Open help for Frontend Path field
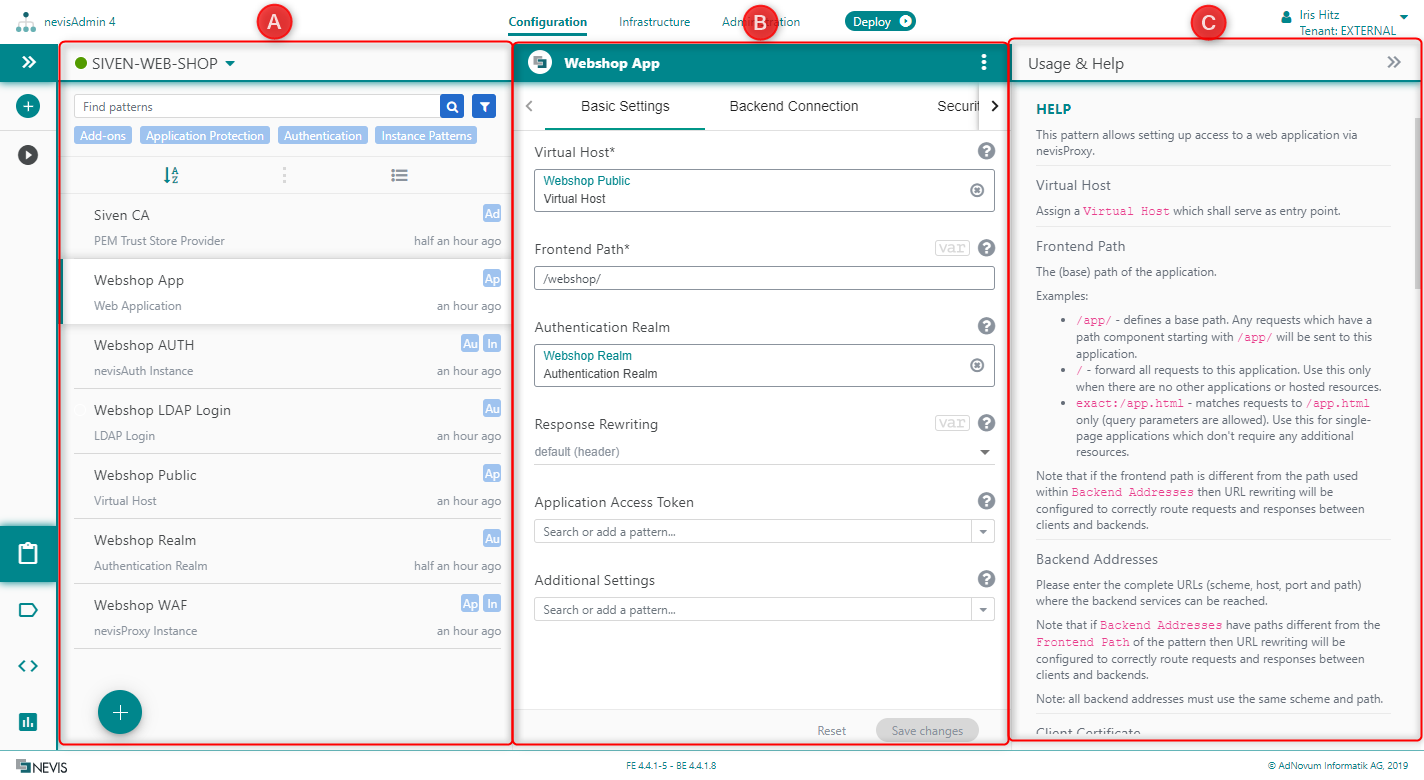 point(986,248)
